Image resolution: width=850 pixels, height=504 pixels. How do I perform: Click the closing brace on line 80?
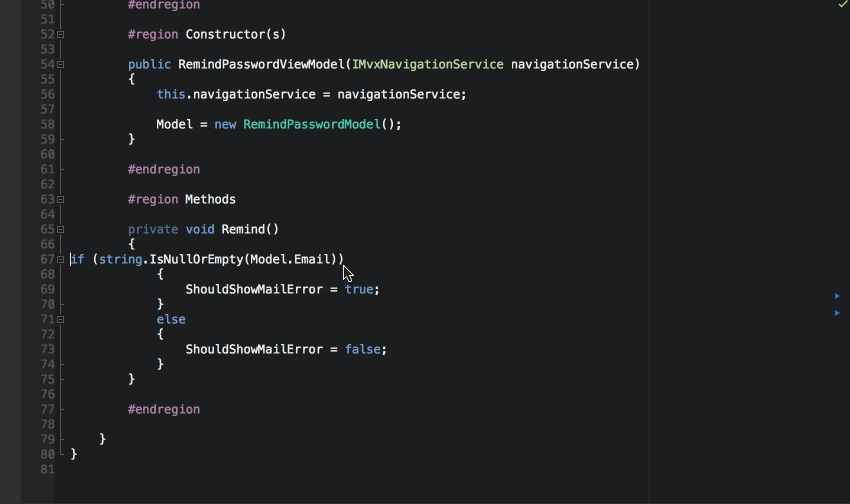(x=74, y=454)
